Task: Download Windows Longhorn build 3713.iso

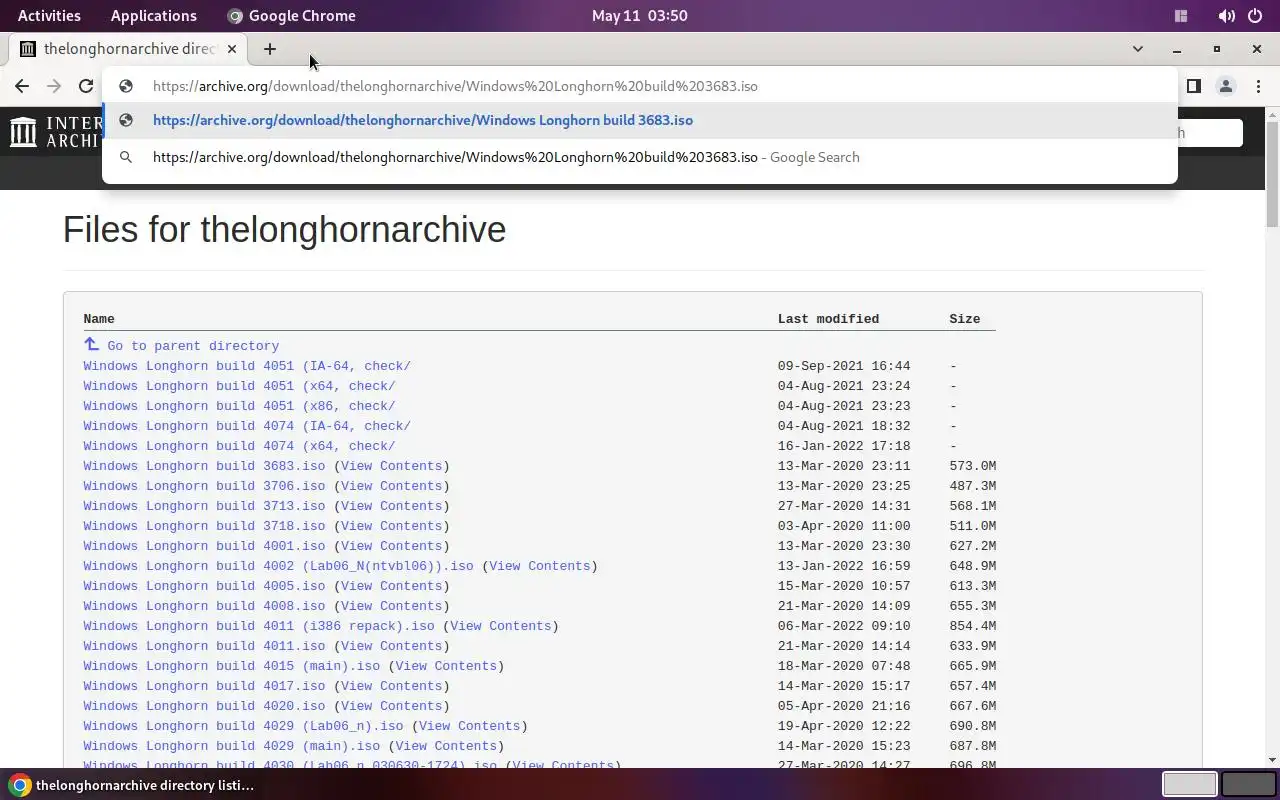Action: pos(204,506)
